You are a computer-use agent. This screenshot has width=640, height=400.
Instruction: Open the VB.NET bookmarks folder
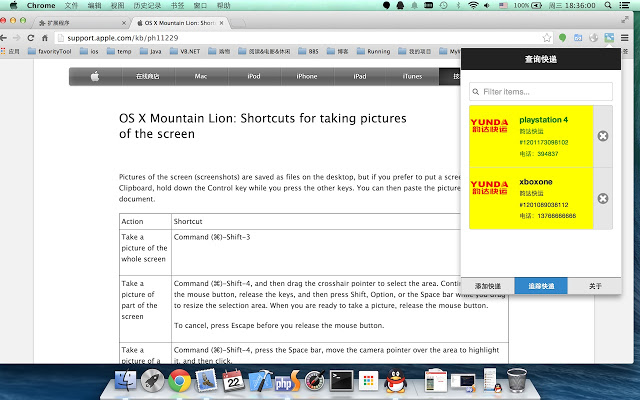click(185, 51)
